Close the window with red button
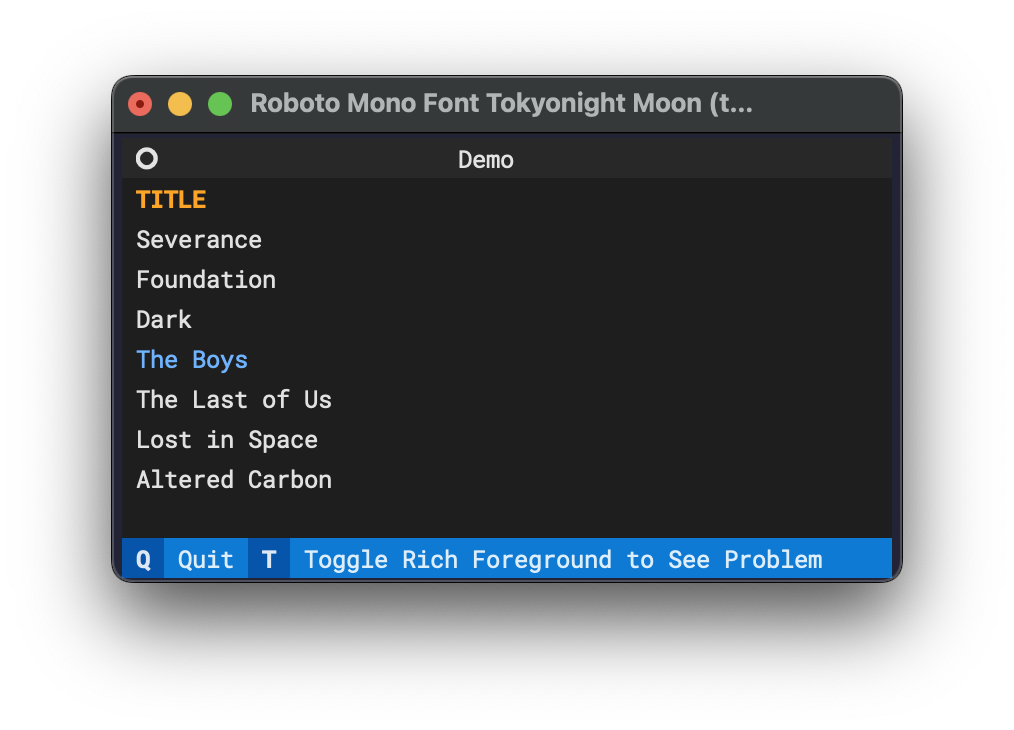 [x=140, y=104]
